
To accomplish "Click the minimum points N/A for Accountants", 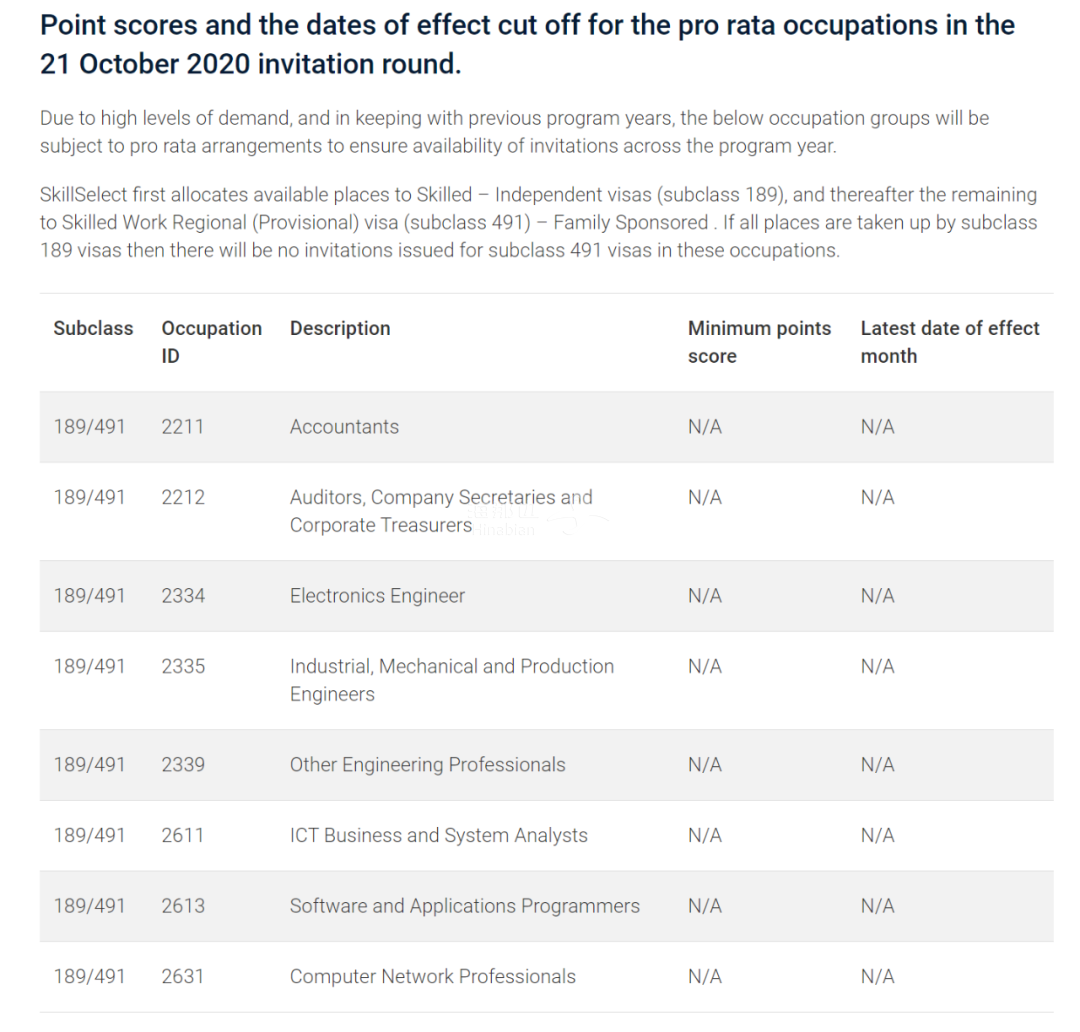I will click(705, 427).
